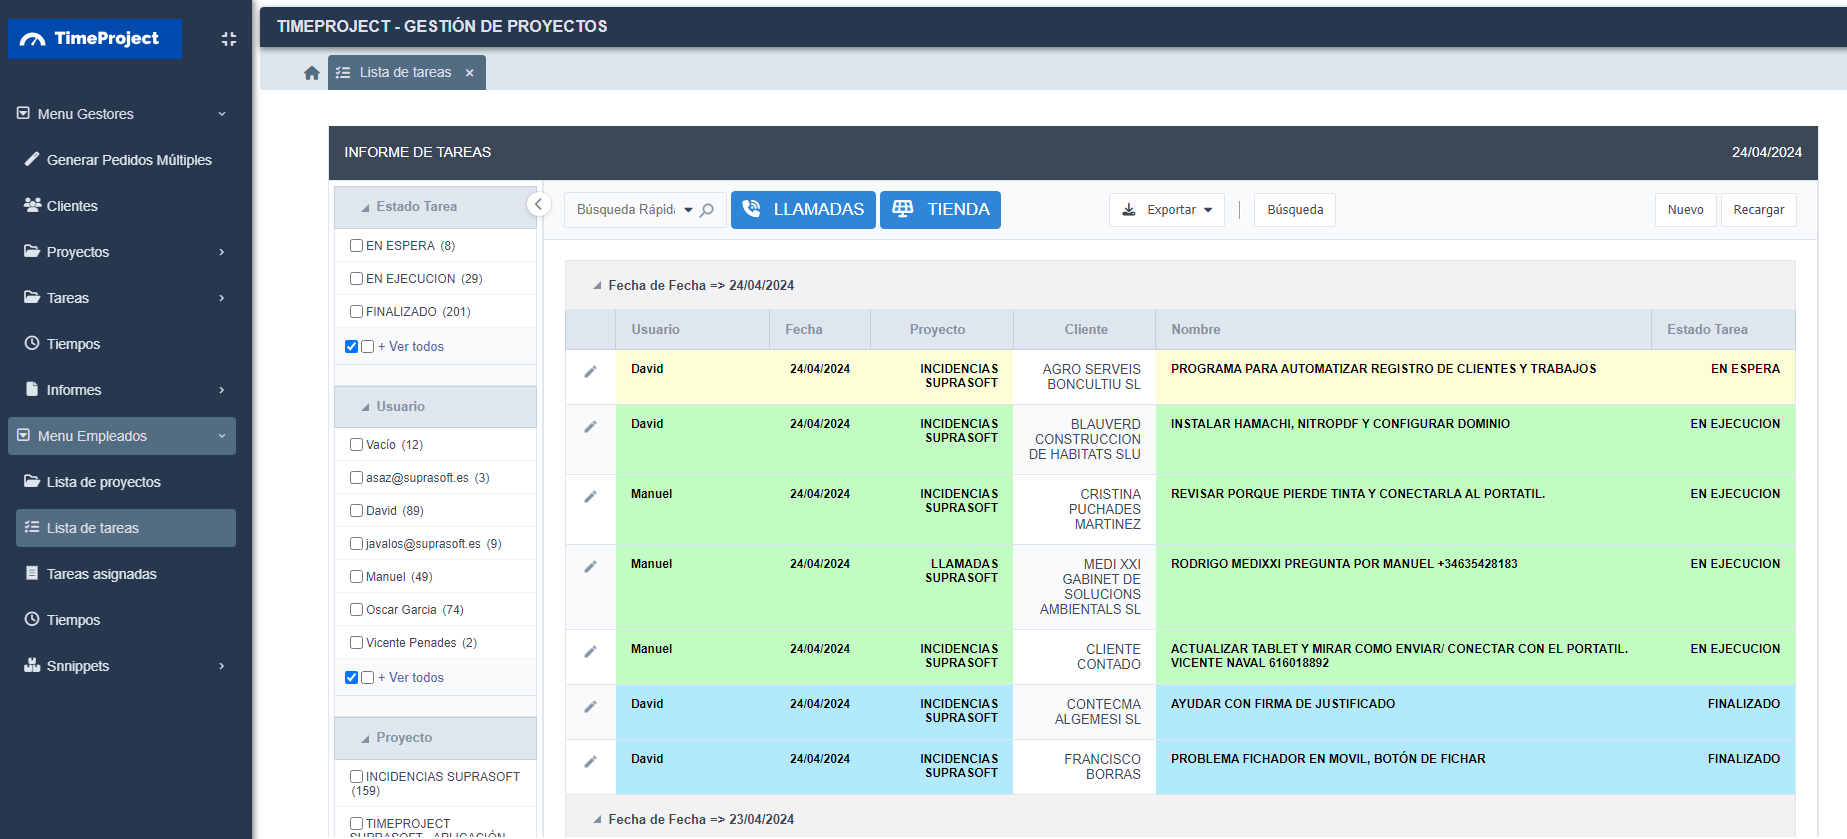Viewport: 1847px width, 839px height.
Task: Open Tiempos under Menu Gestores
Action: pos(126,344)
